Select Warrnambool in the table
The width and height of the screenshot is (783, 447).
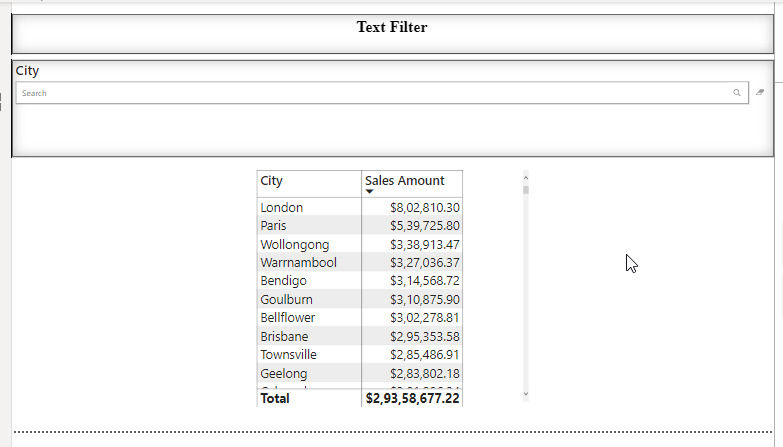pos(298,263)
